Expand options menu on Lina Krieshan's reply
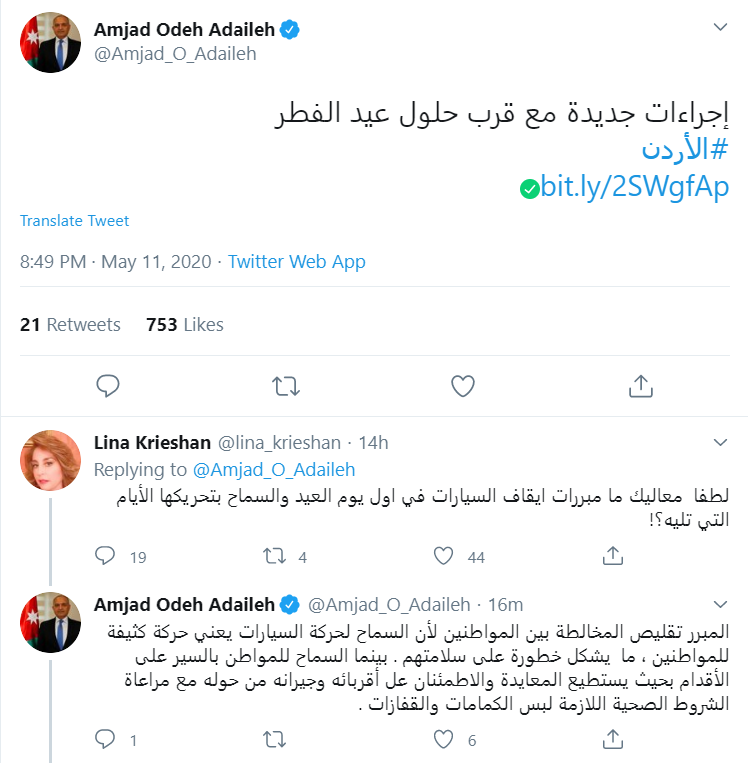 point(720,441)
